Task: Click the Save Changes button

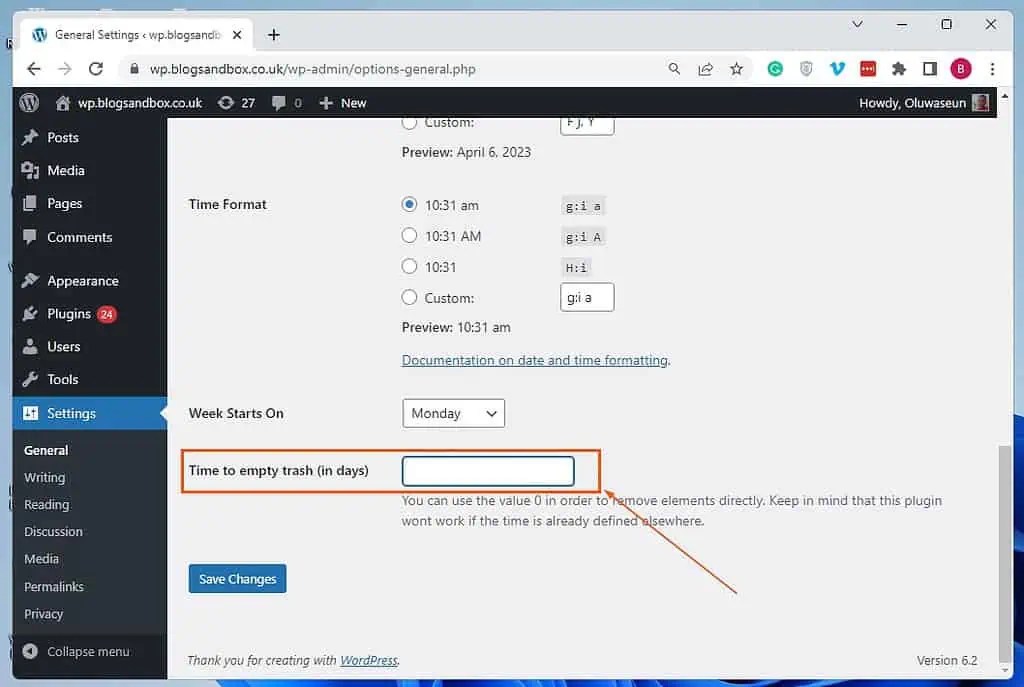Action: click(237, 578)
